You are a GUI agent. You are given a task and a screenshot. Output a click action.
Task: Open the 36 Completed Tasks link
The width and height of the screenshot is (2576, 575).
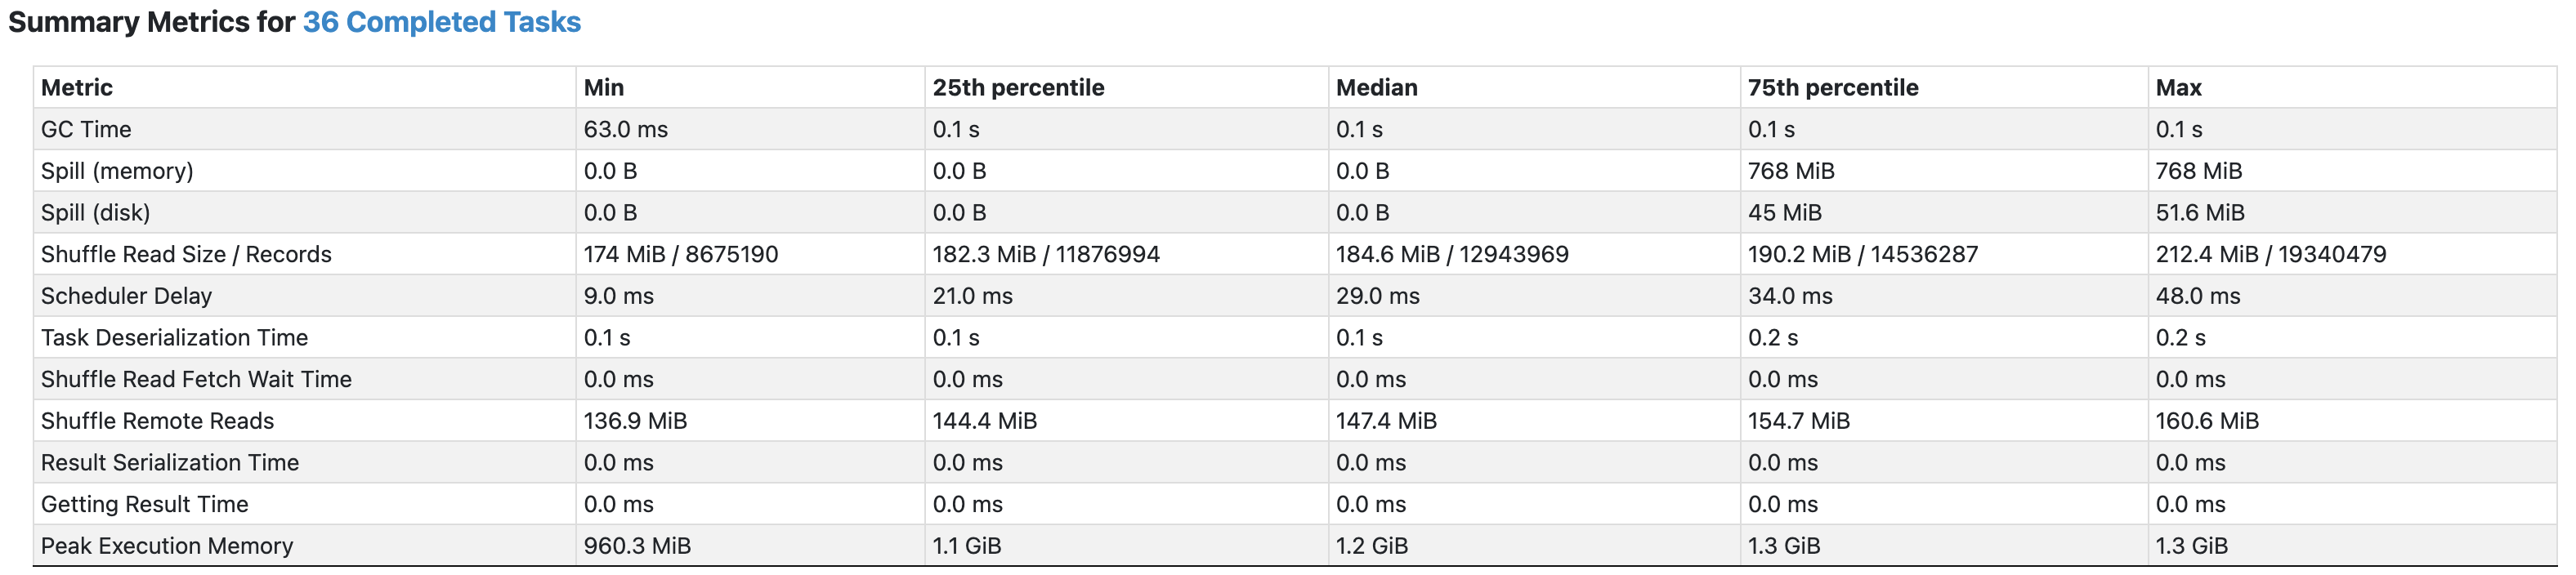(x=441, y=22)
